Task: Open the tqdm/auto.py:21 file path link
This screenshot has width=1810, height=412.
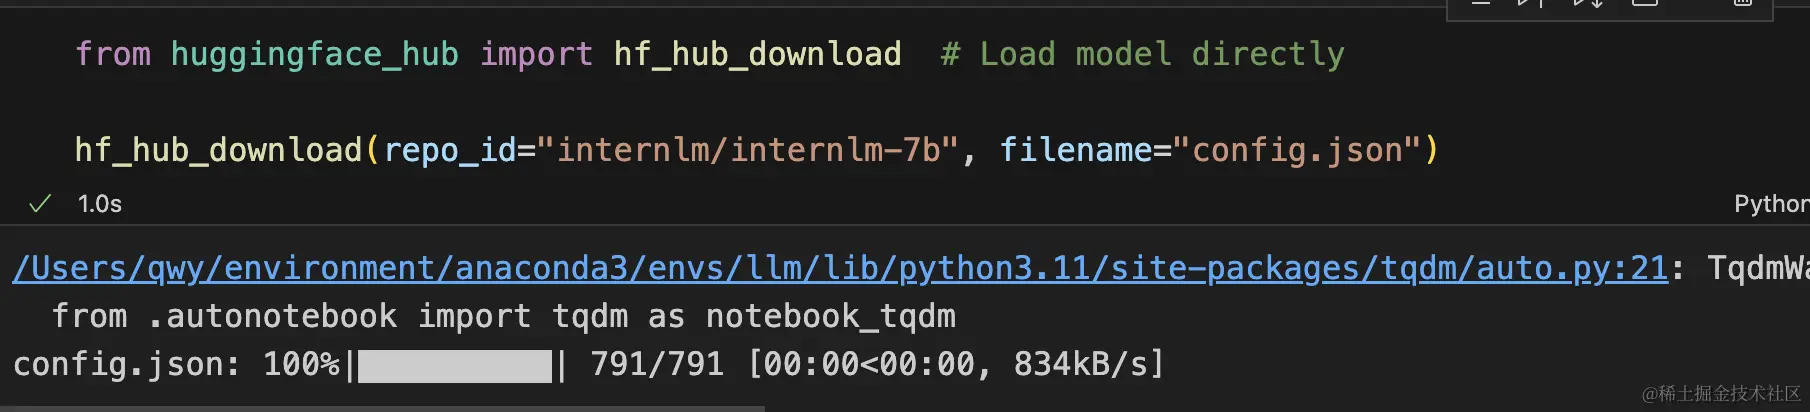Action: [840, 268]
